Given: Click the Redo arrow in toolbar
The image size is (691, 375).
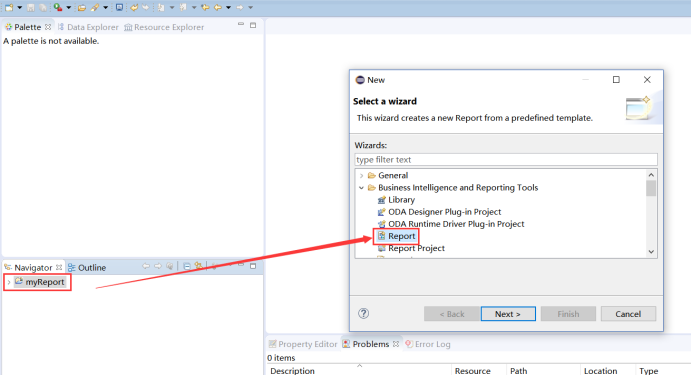Looking at the screenshot, I should [x=145, y=7].
